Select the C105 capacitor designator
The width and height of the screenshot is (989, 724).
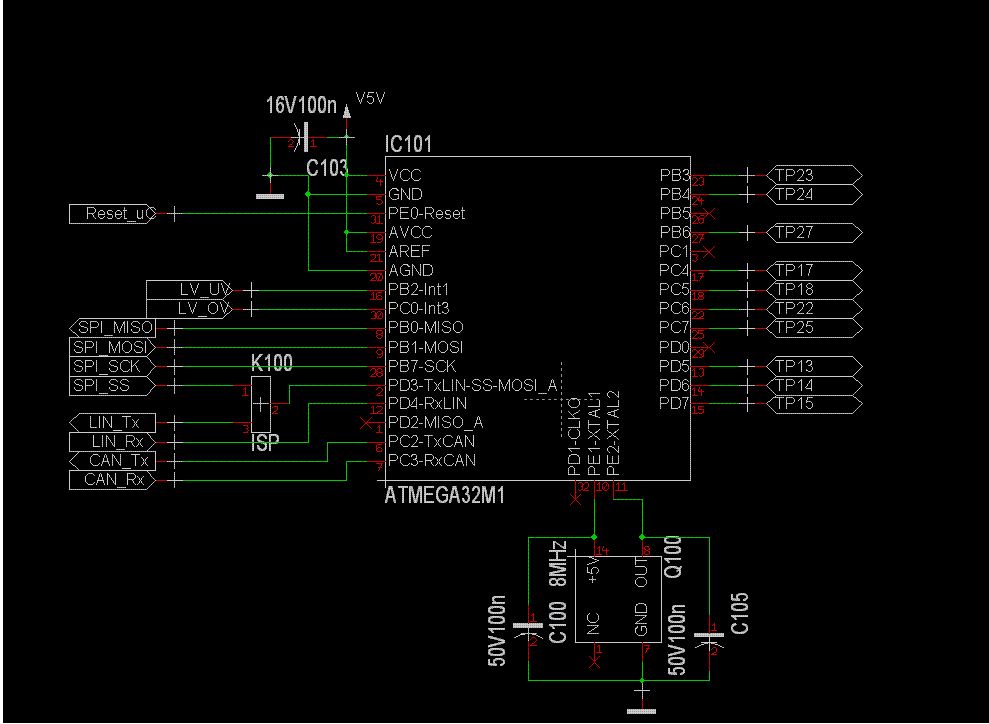739,614
